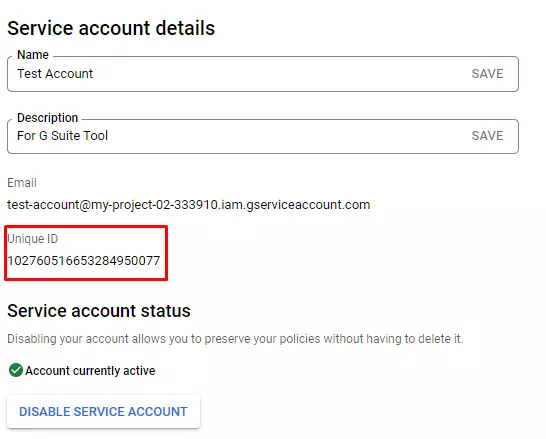This screenshot has height=439, width=546.
Task: Click the gserviceaccount.com part of the email
Action: pyautogui.click(x=308, y=205)
